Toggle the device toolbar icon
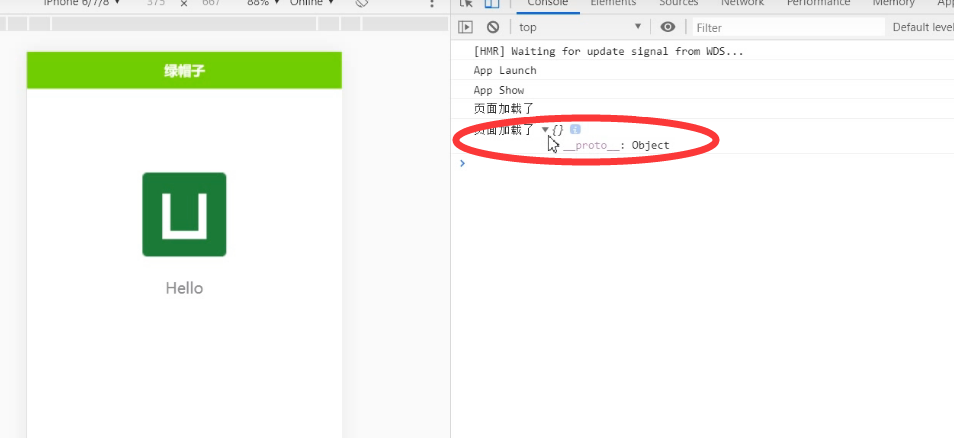The image size is (954, 438). tap(492, 4)
